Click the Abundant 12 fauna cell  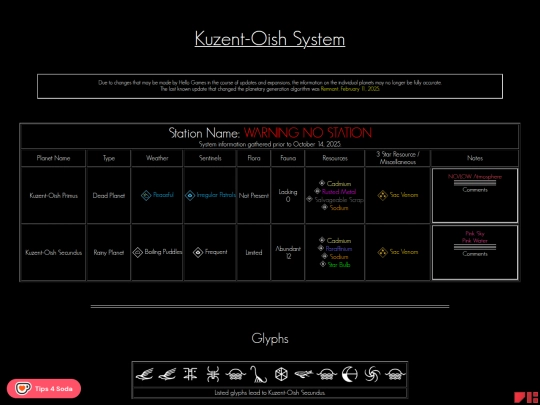[288, 252]
